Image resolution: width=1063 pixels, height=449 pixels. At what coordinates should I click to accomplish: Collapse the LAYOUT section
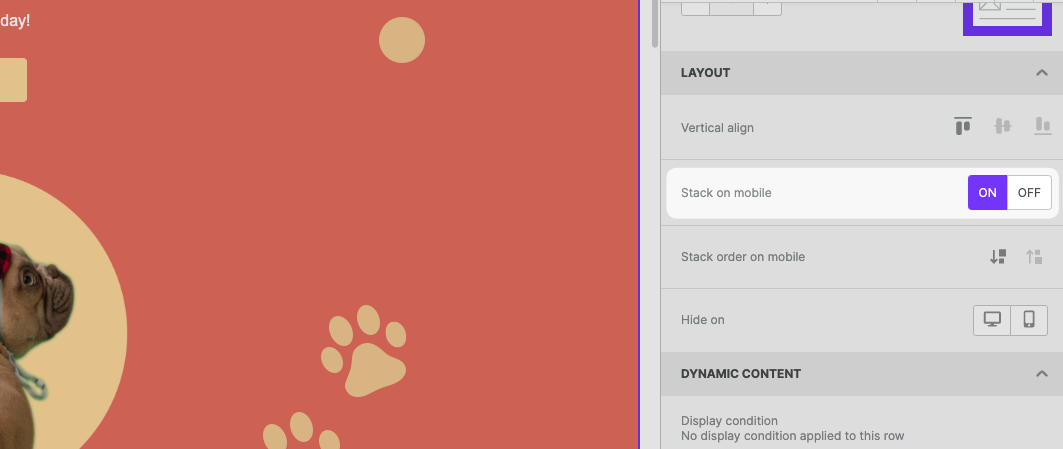pyautogui.click(x=1042, y=73)
